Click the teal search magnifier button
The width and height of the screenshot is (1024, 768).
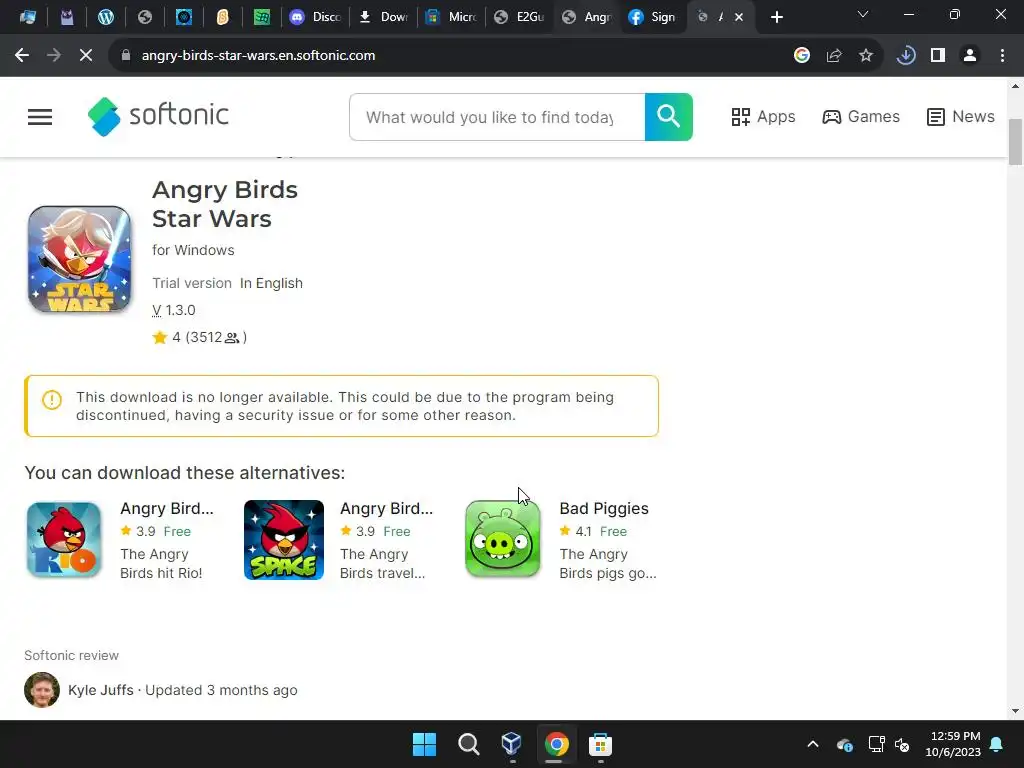[668, 117]
